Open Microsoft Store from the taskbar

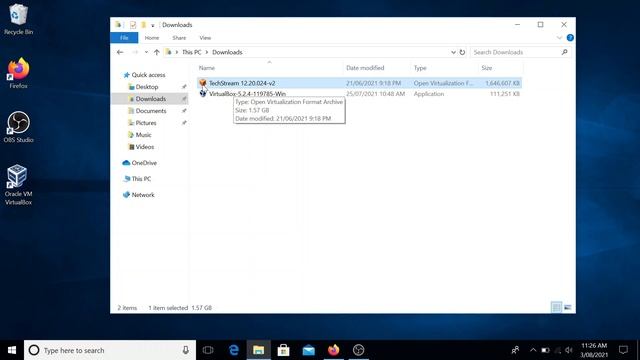pos(283,350)
